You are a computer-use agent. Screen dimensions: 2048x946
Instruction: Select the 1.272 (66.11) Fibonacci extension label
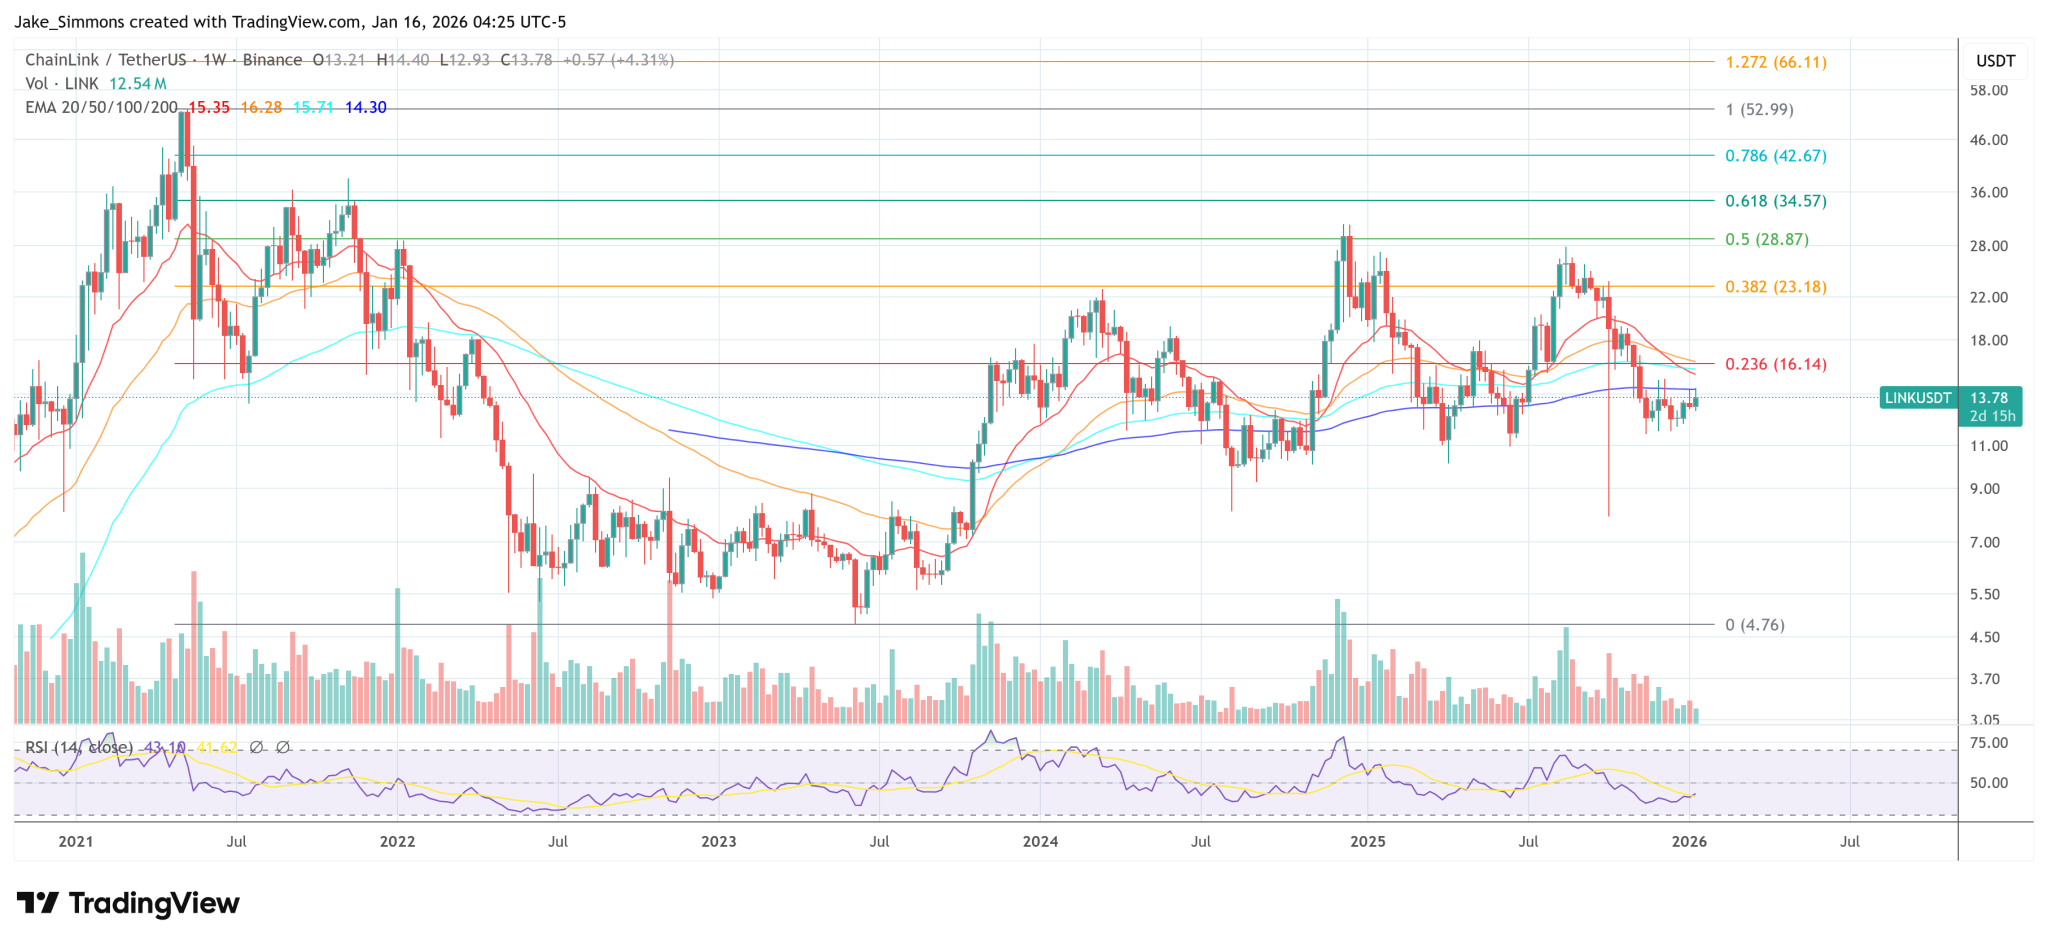[1775, 62]
